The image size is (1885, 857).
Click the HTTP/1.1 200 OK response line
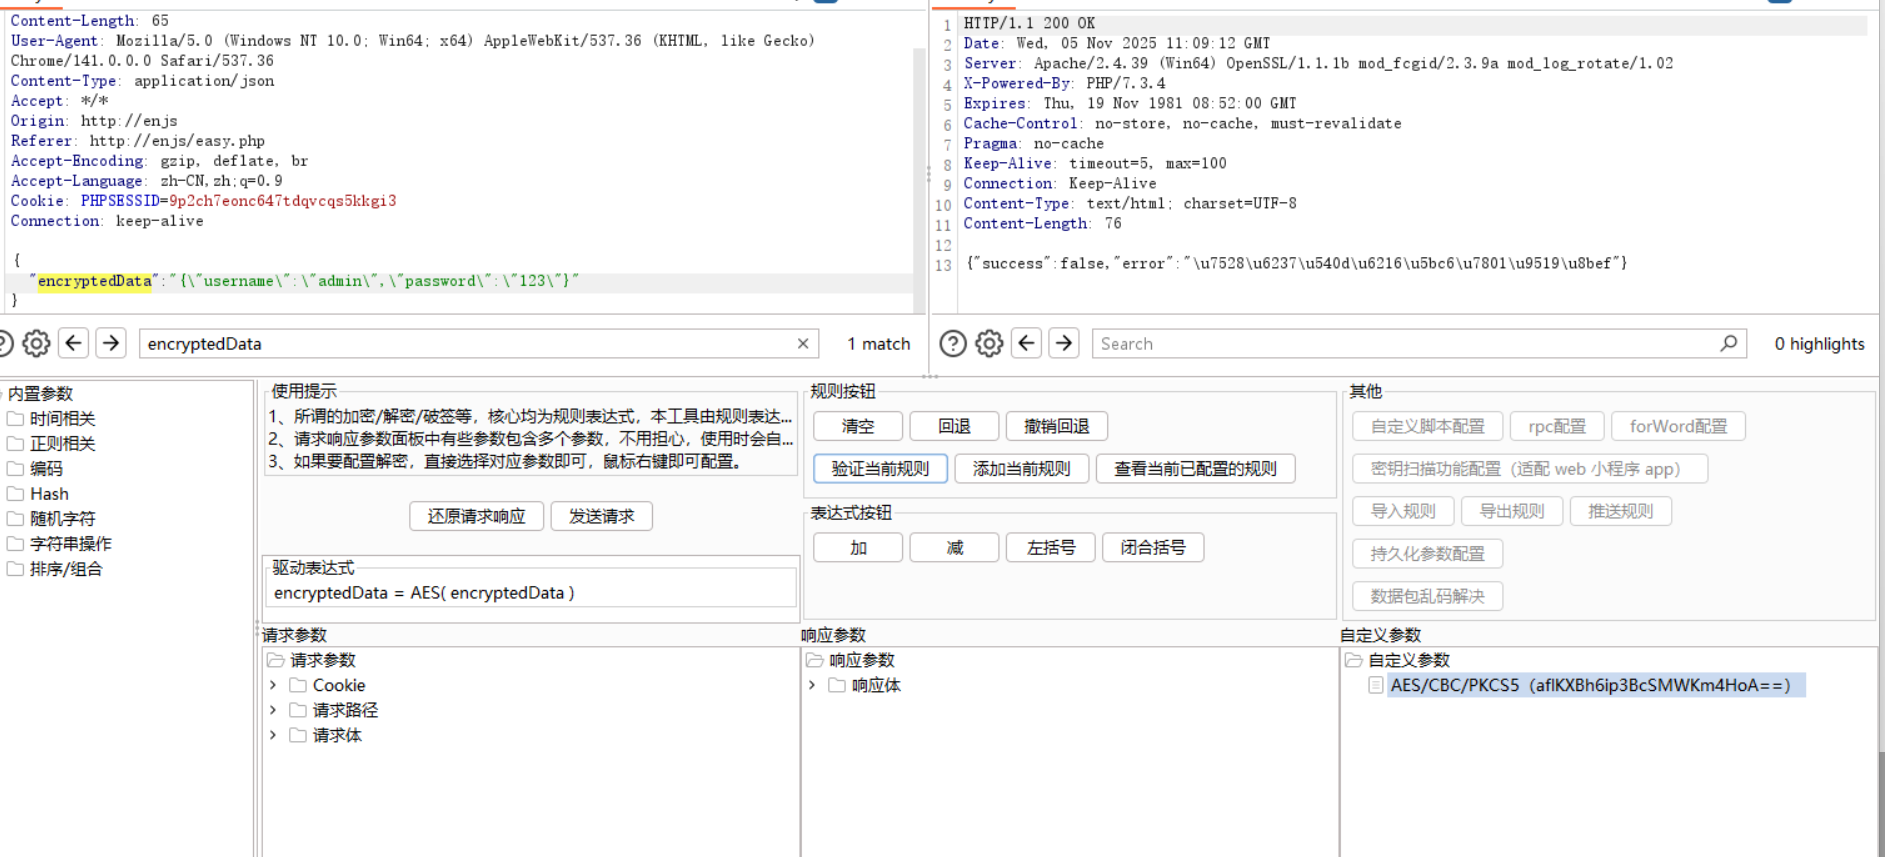[1029, 23]
